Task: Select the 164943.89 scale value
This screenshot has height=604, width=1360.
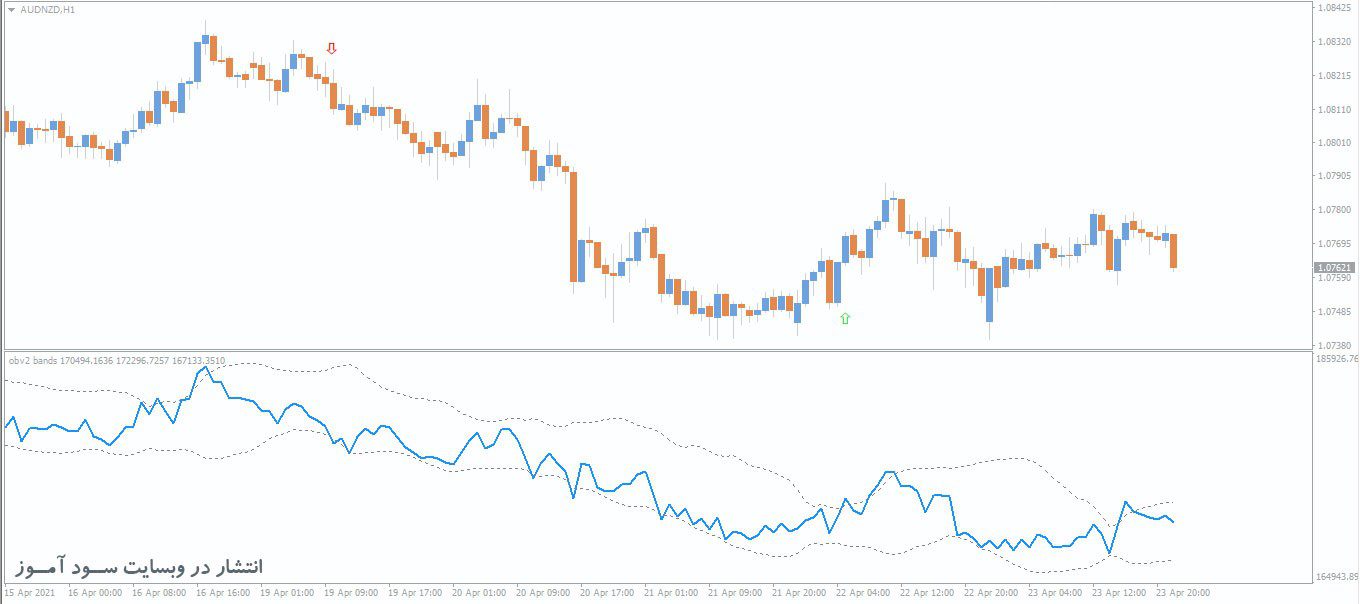Action: (1338, 575)
